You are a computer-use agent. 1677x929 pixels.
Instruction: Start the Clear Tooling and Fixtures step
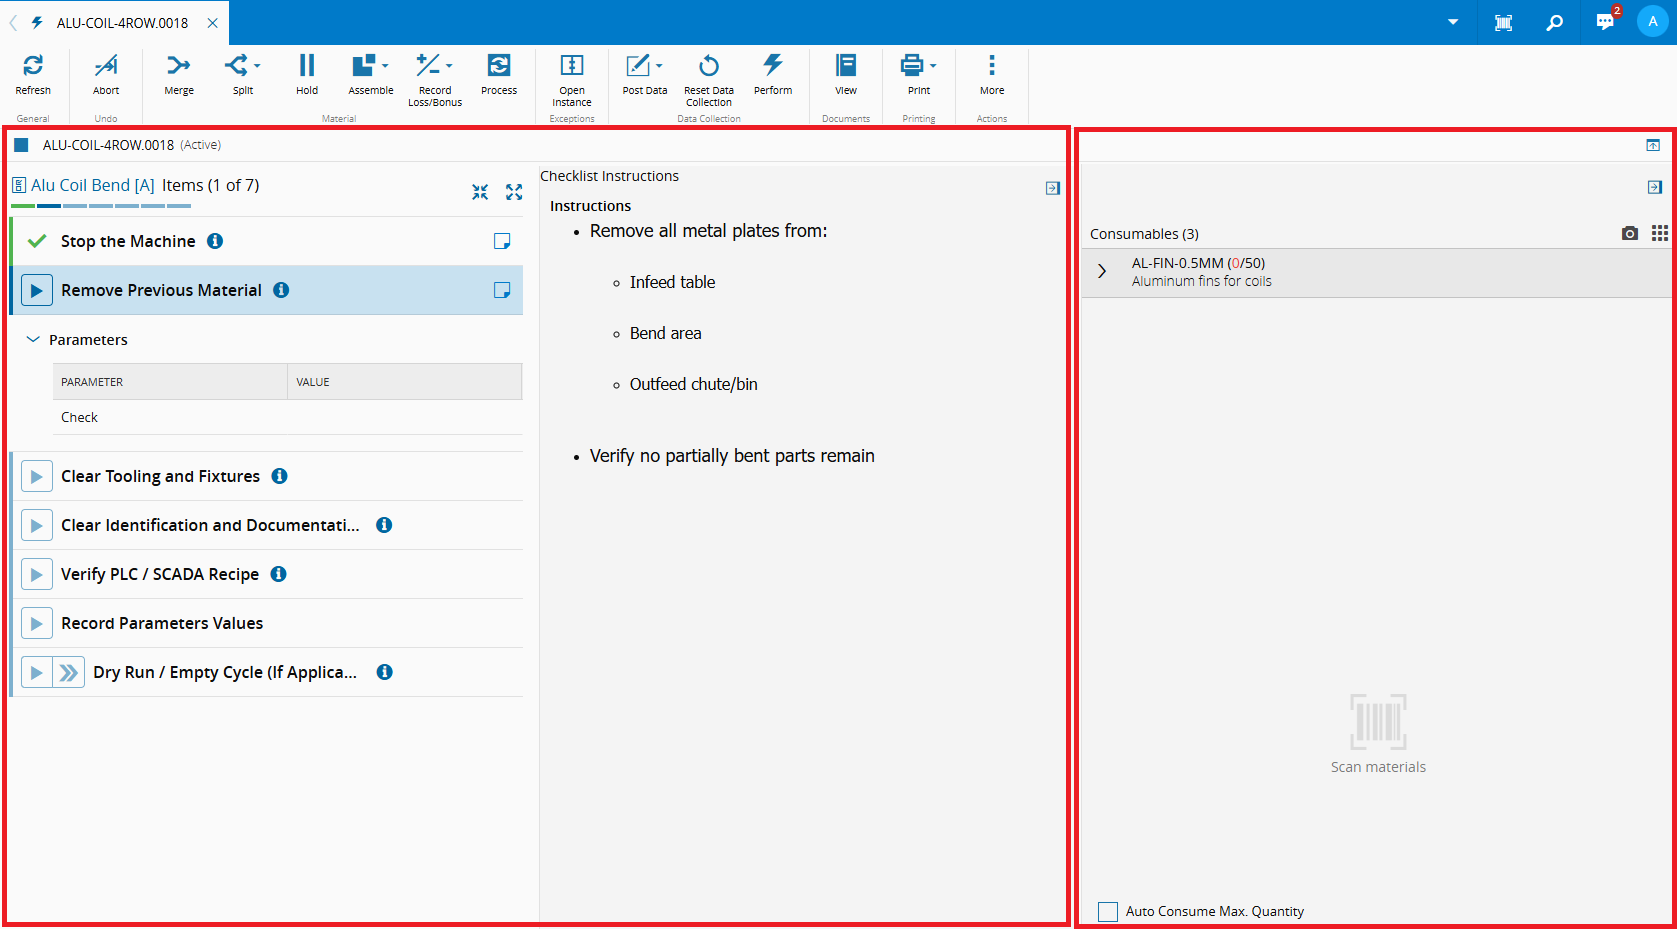pos(36,476)
